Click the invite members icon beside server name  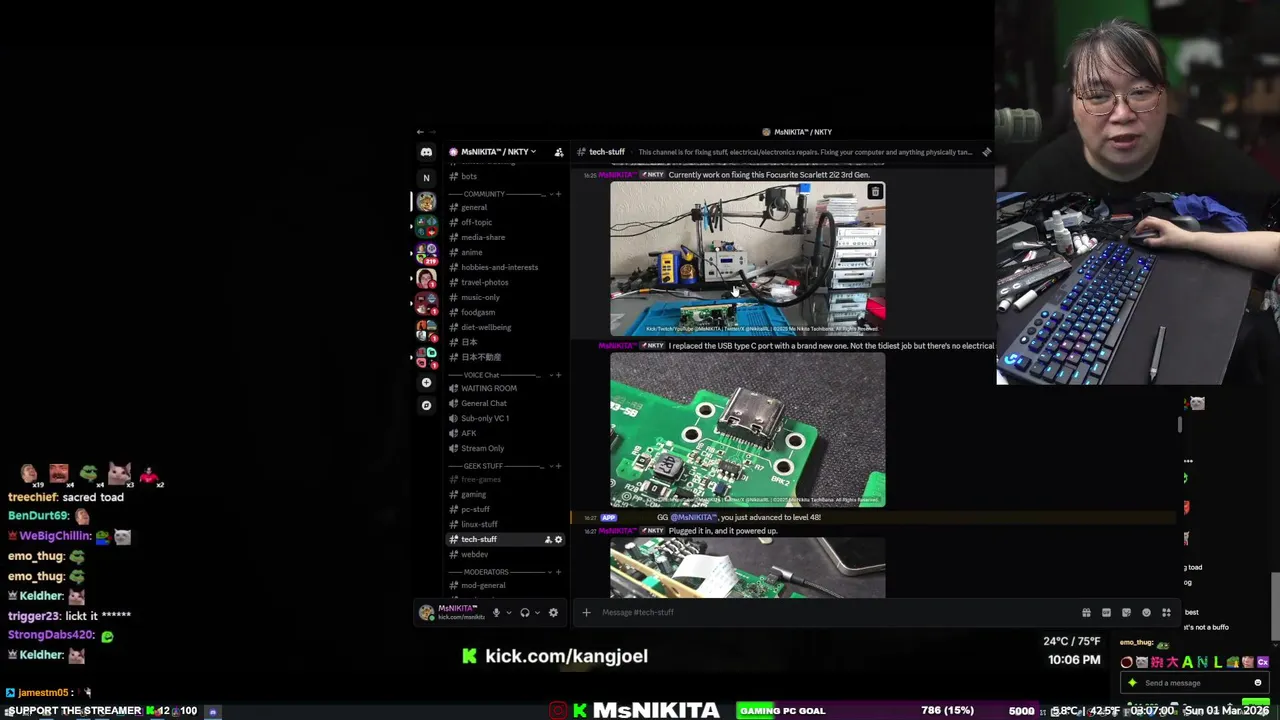click(x=559, y=152)
